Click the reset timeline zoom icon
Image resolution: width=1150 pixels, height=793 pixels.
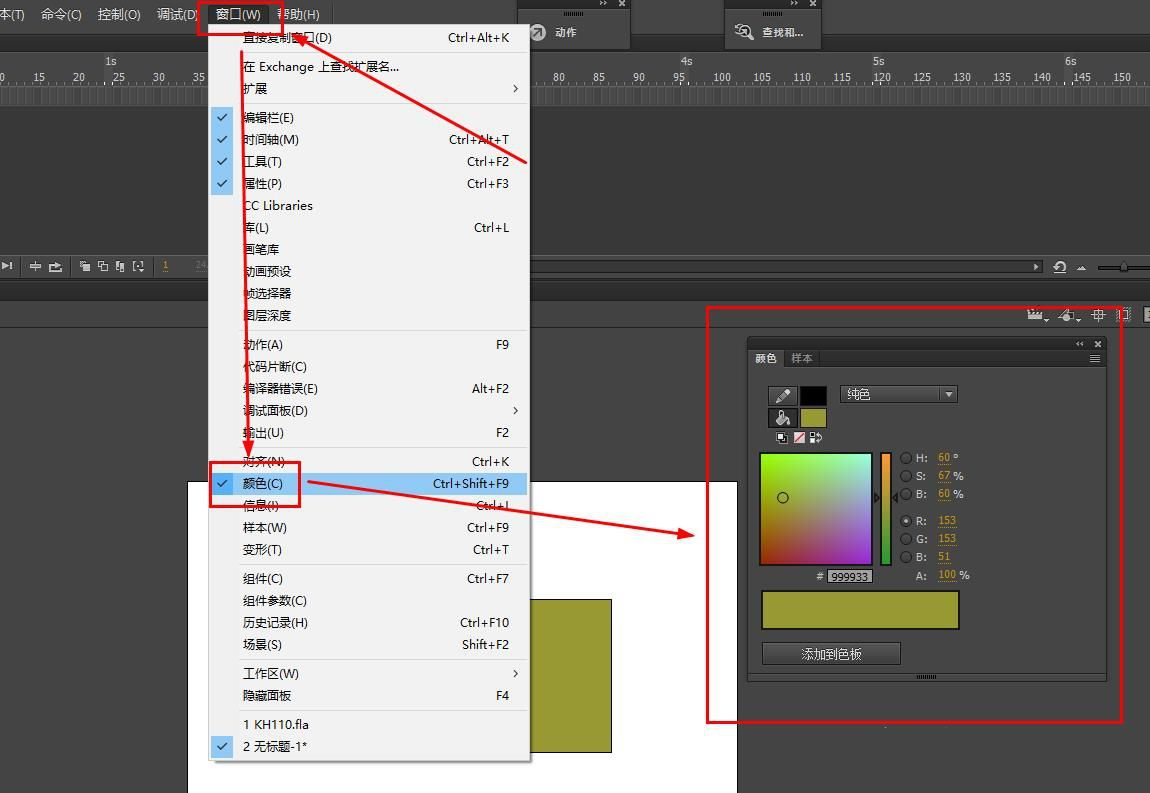click(1059, 267)
